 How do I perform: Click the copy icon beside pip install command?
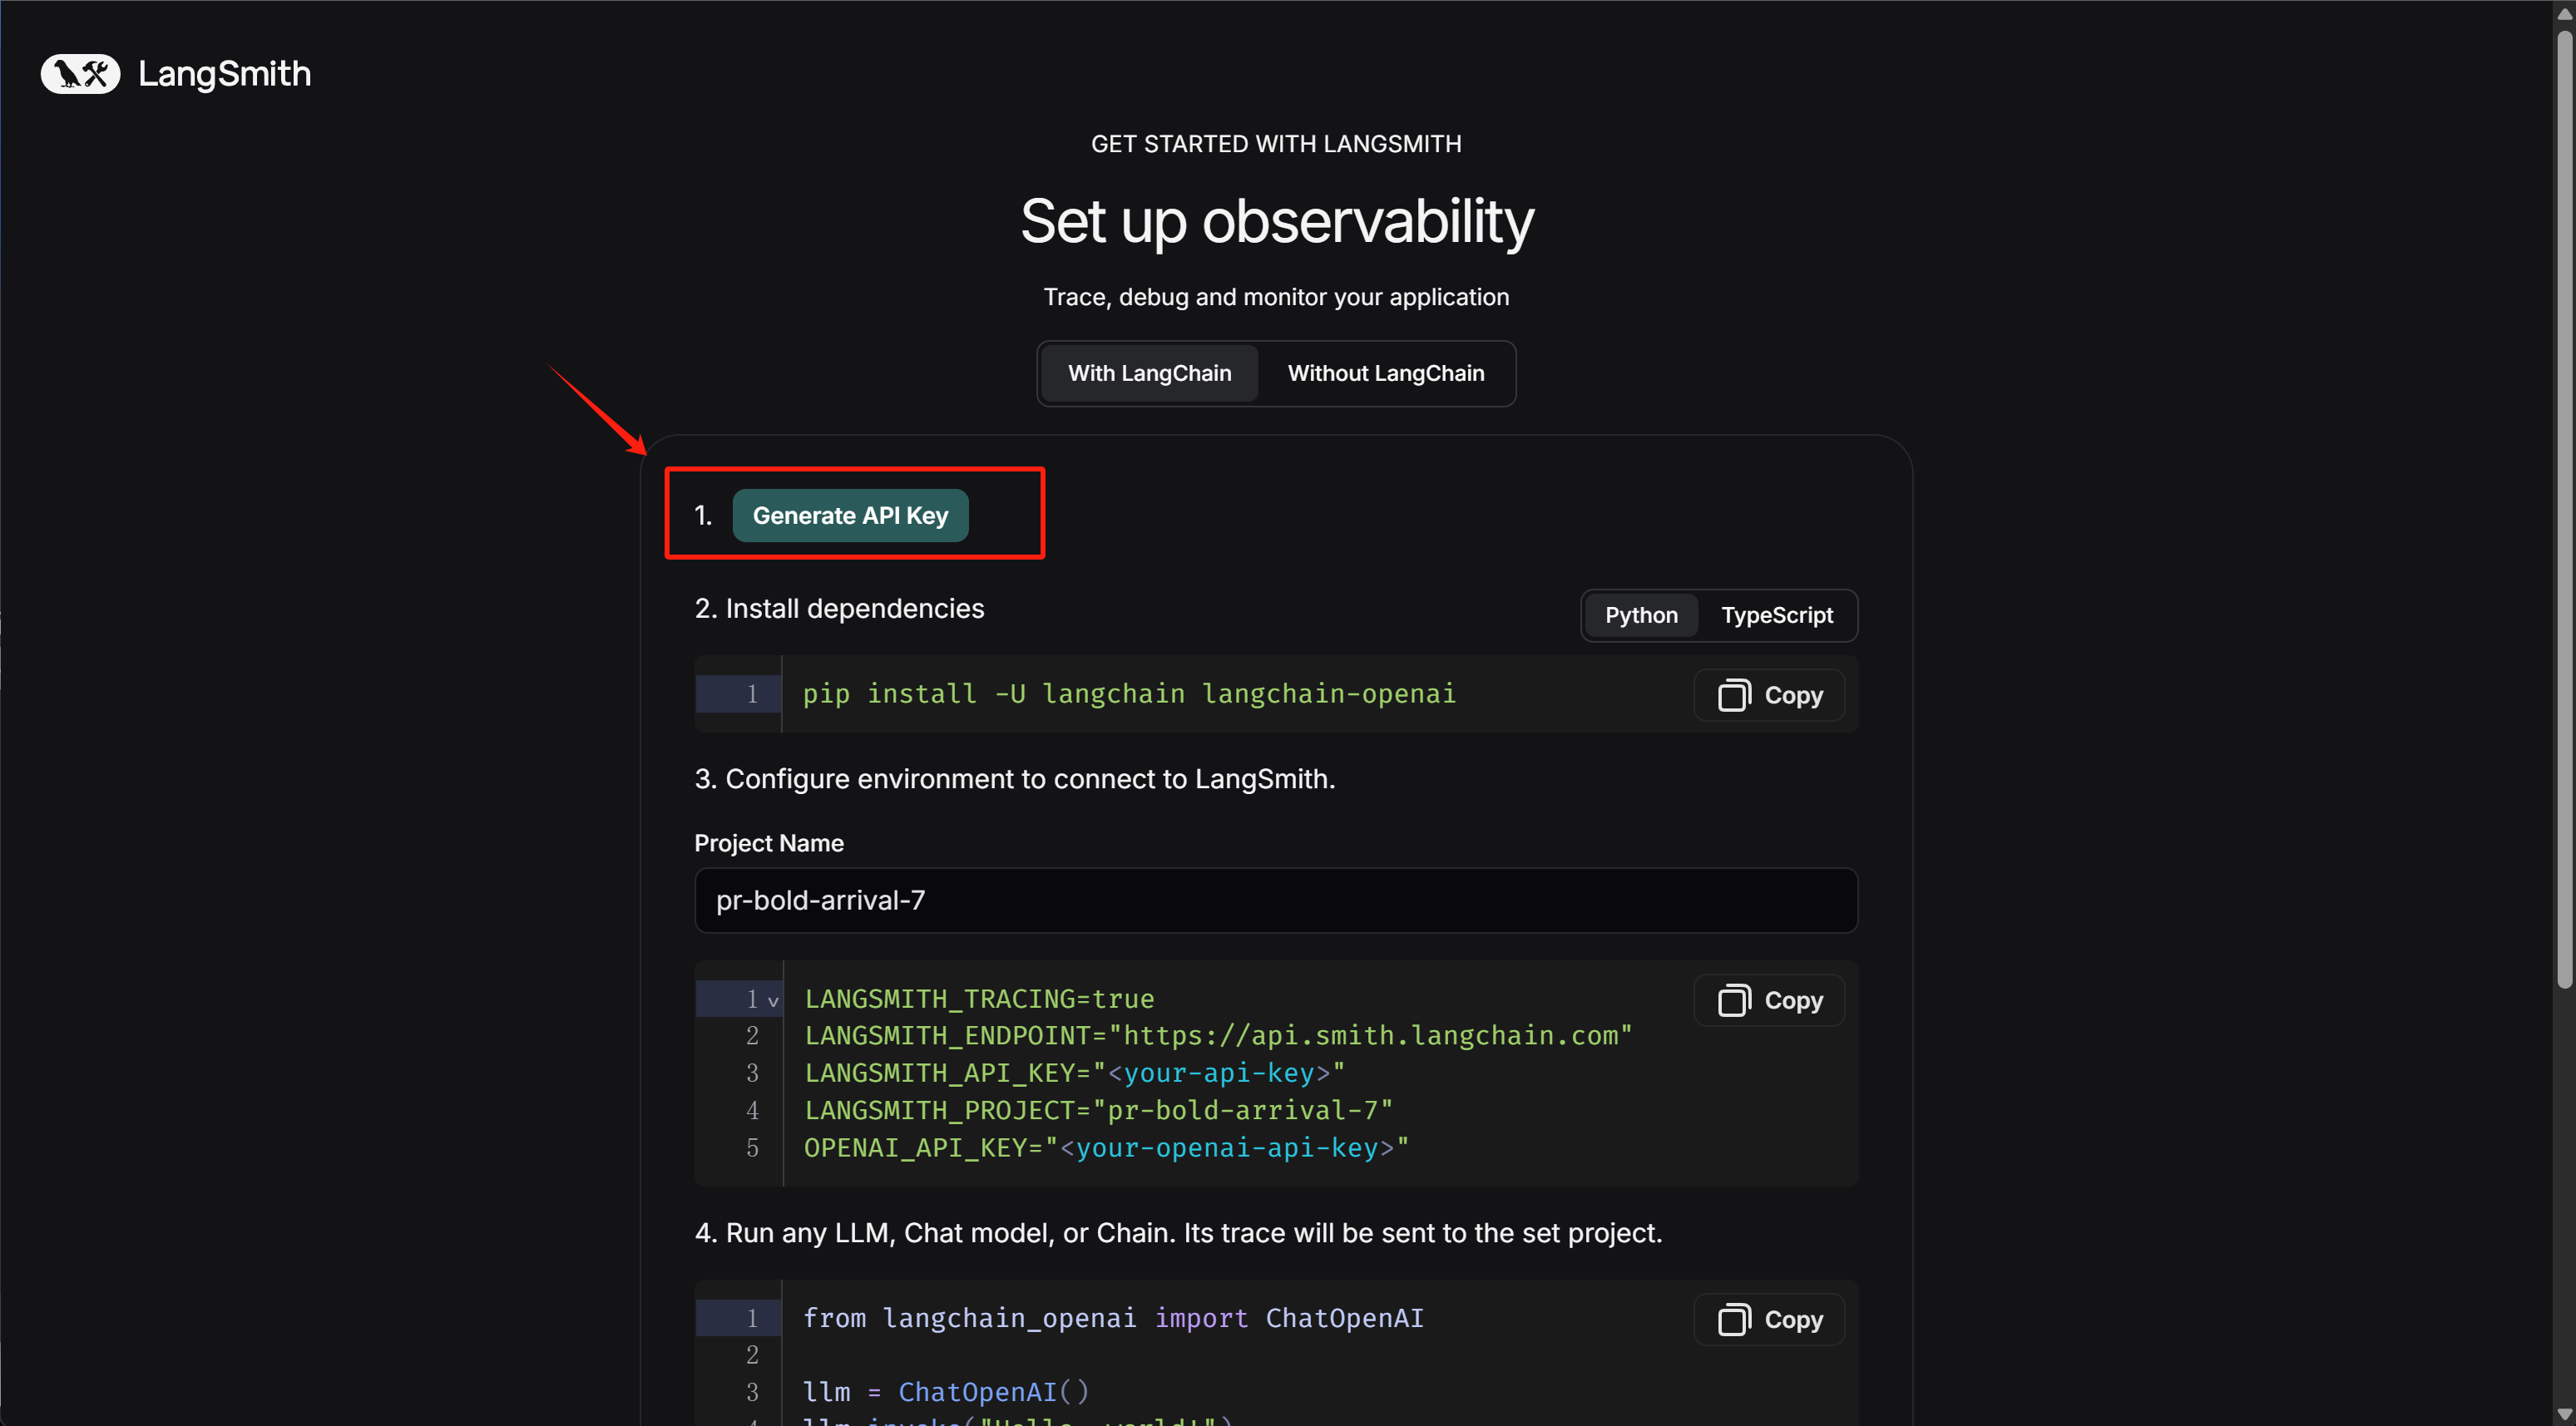tap(1734, 695)
